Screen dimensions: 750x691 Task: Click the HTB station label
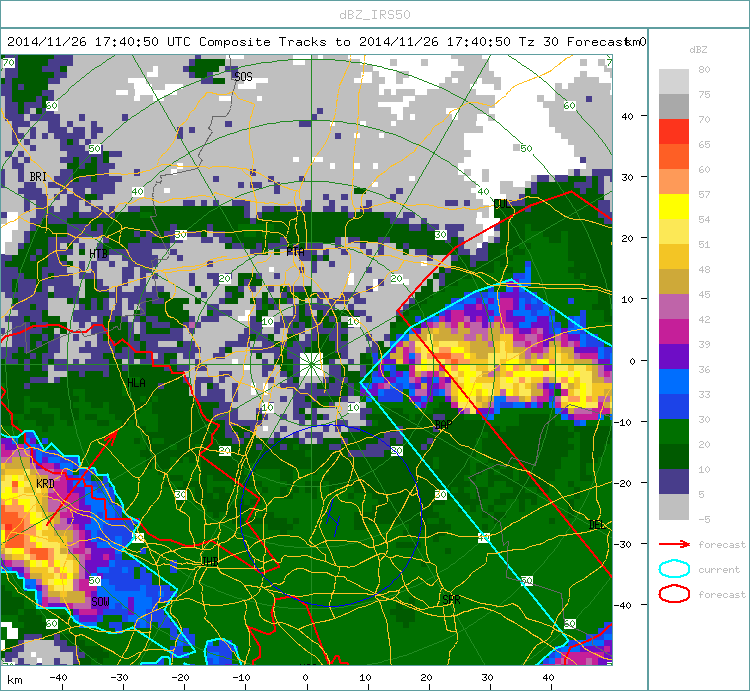click(x=99, y=253)
